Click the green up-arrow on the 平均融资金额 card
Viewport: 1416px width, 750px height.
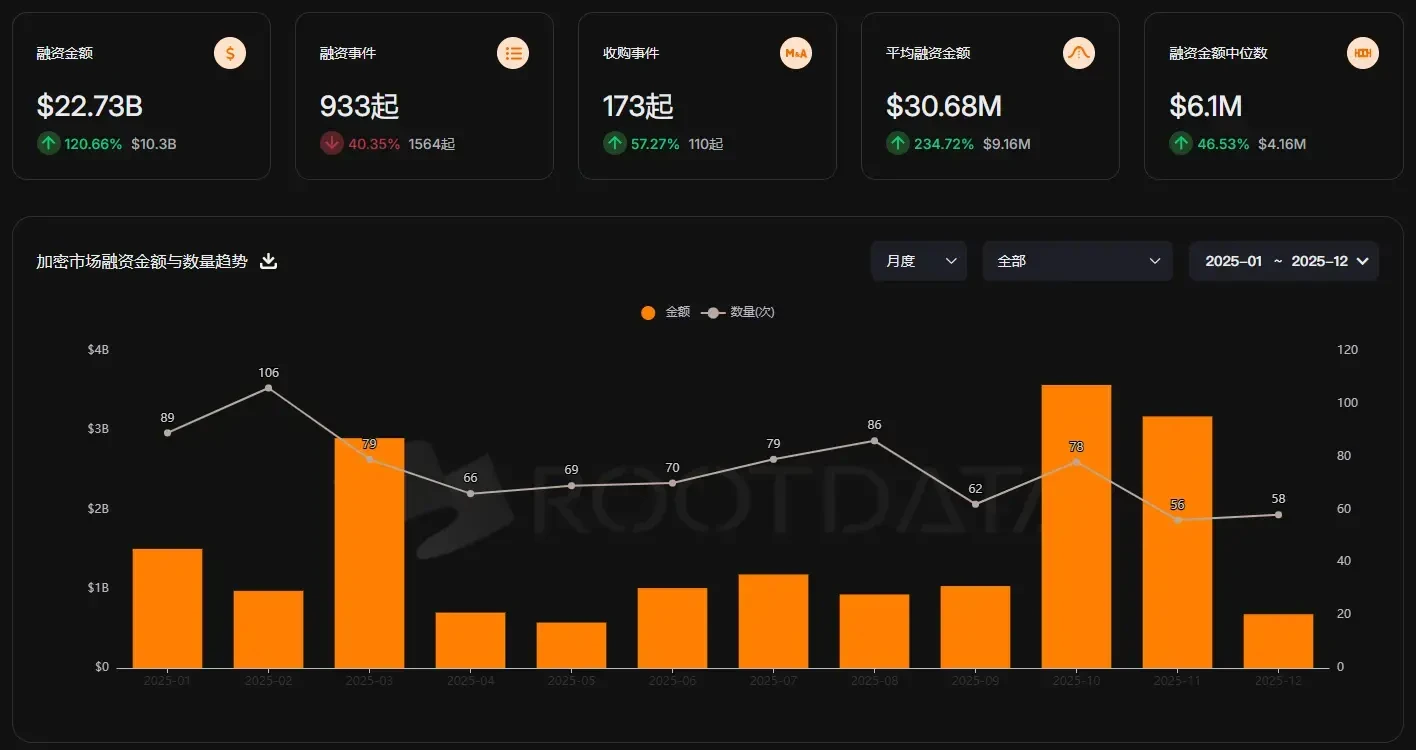[897, 143]
